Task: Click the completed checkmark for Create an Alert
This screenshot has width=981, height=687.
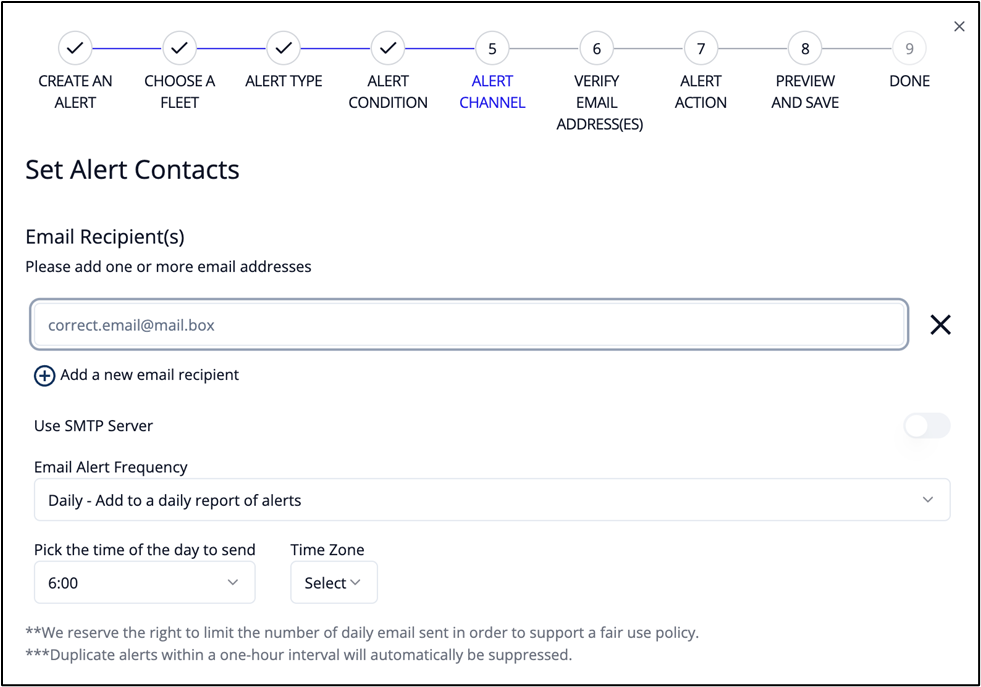Action: coord(75,47)
